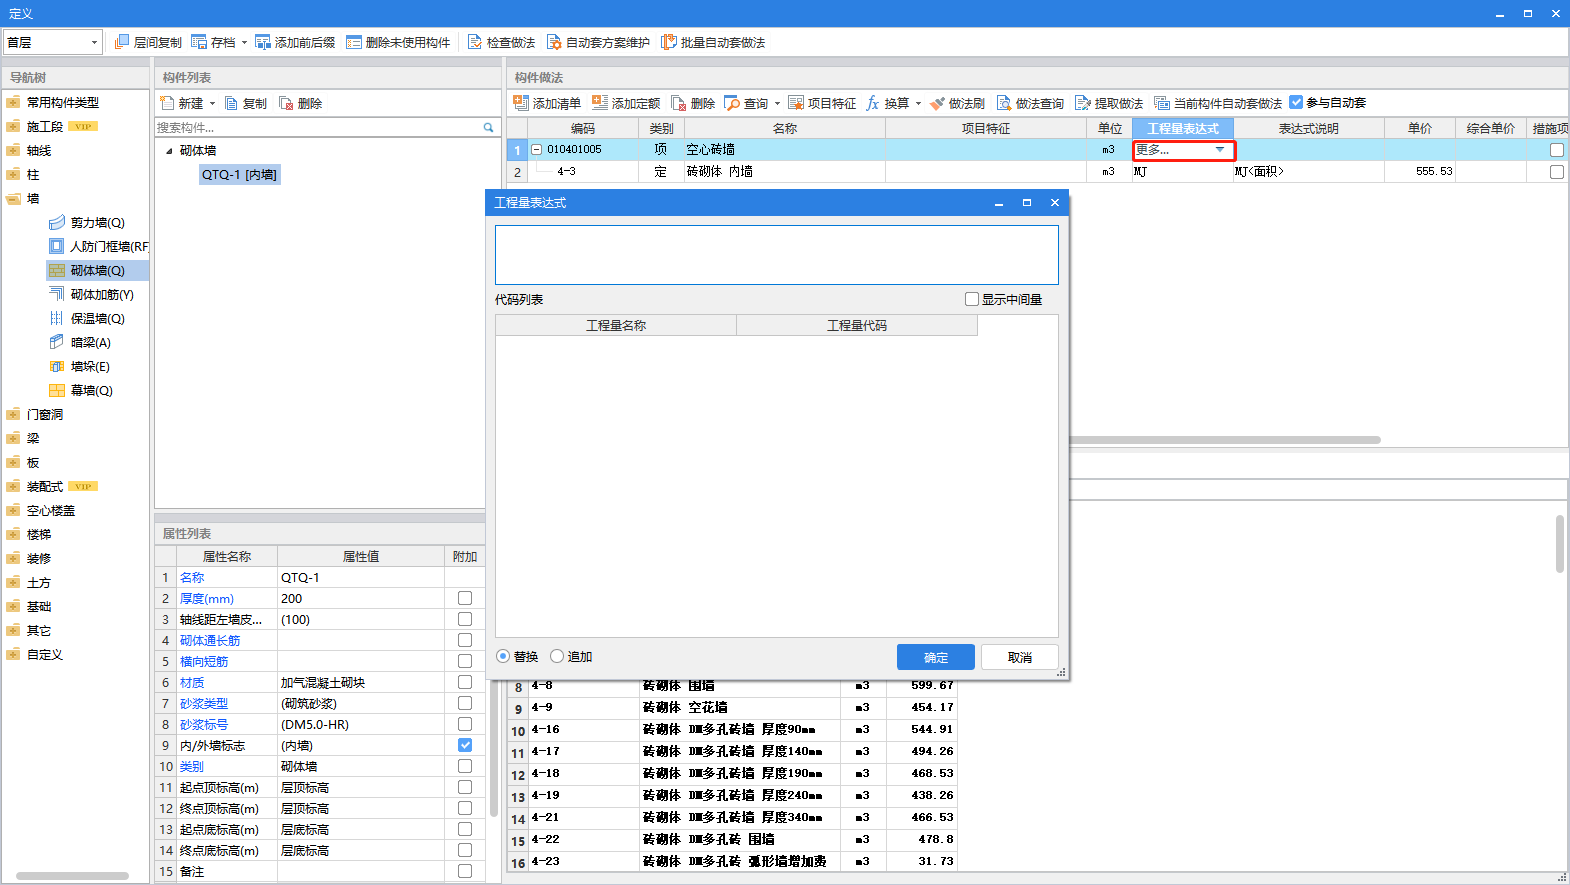Toggle 附加 checkbox for 厚度(mm)

[x=465, y=598]
